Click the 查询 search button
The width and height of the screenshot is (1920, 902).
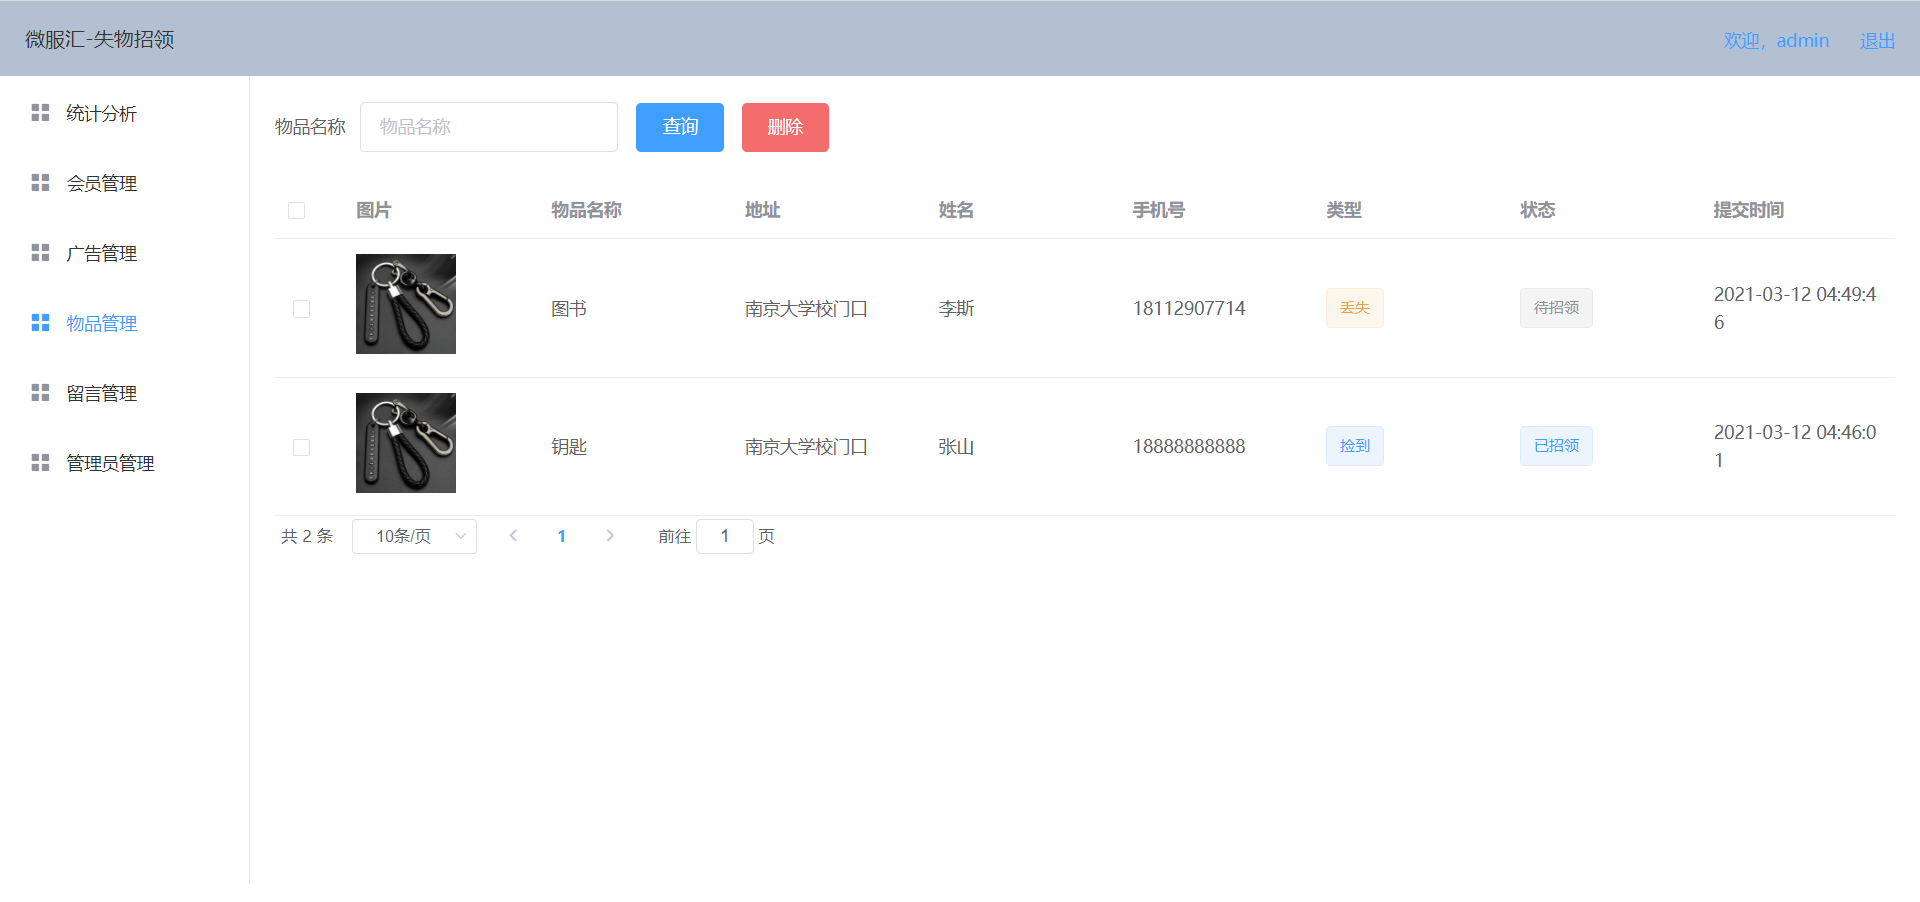pos(679,127)
